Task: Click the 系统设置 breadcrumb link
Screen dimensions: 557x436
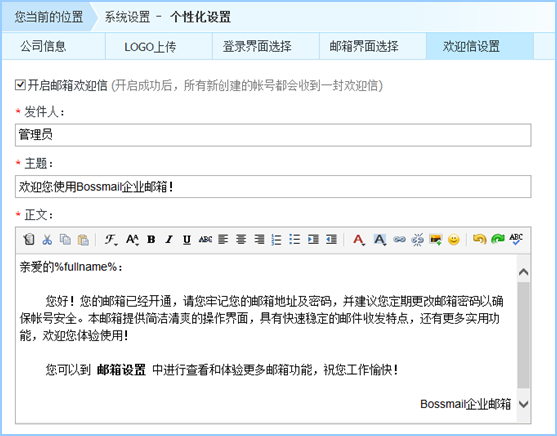Action: [x=127, y=17]
